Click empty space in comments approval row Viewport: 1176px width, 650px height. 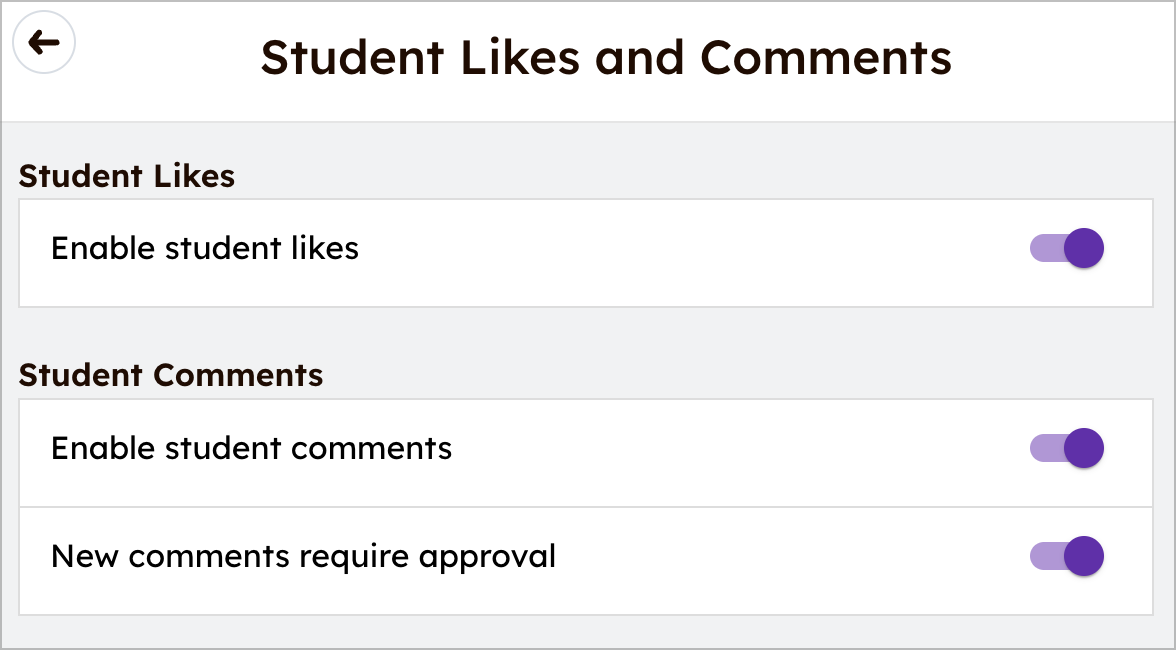[790, 558]
